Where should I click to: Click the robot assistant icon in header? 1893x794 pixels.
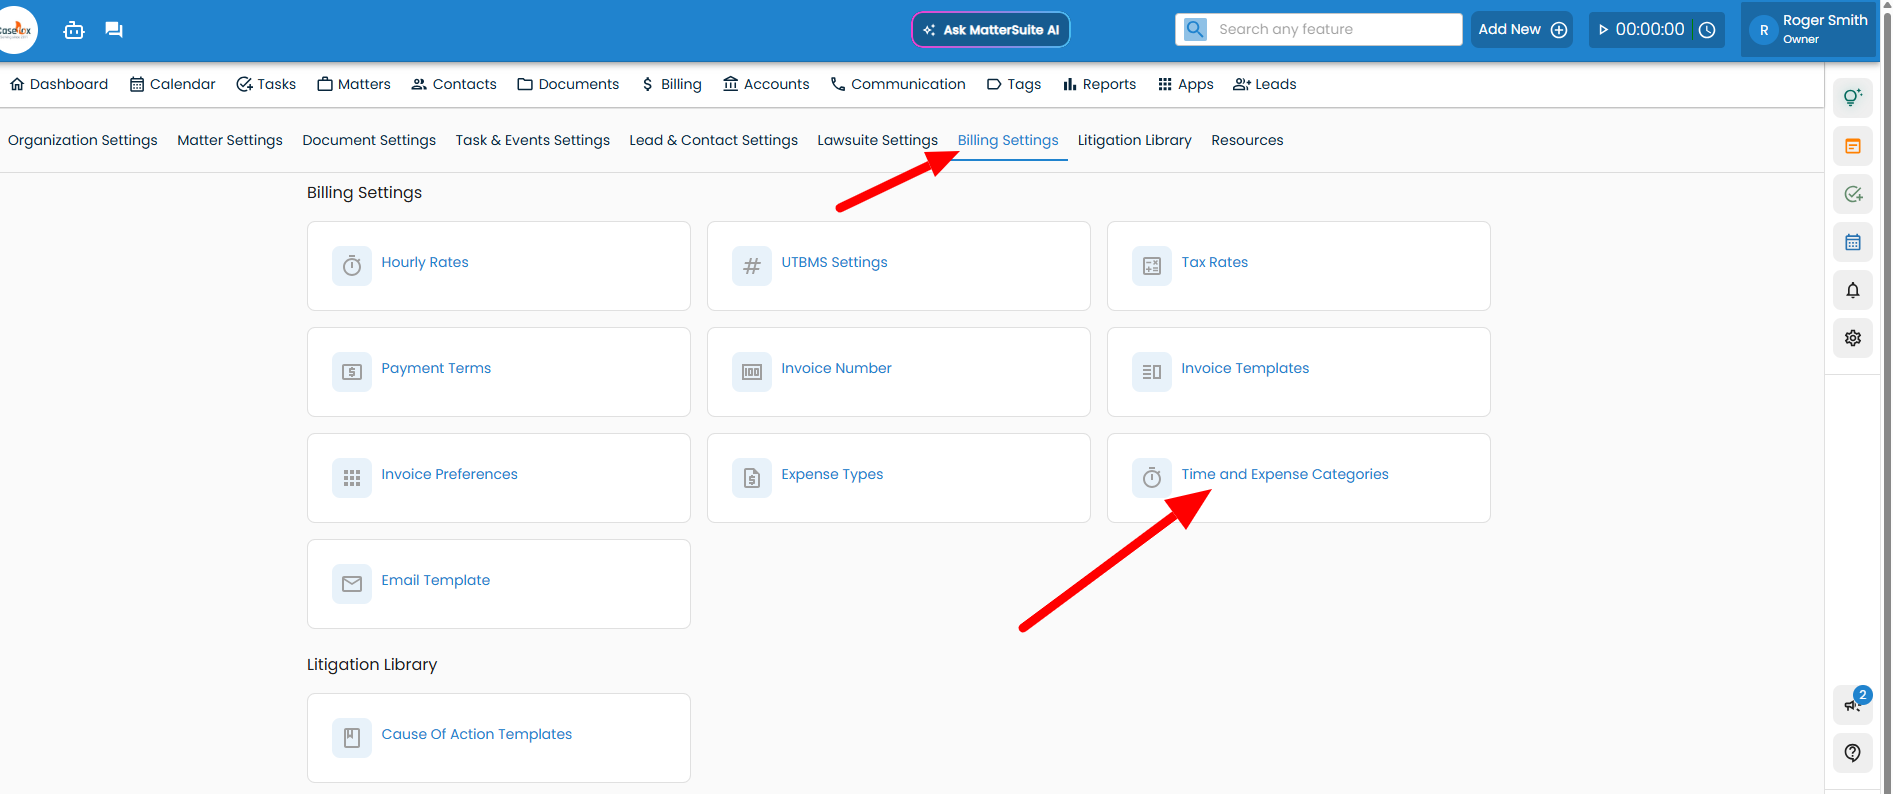click(x=74, y=30)
